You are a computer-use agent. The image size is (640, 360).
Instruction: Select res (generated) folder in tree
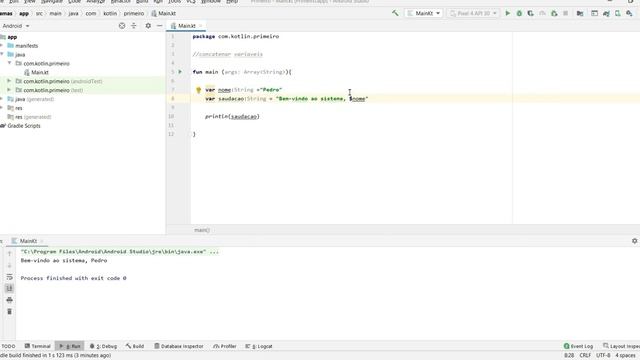click(x=29, y=117)
